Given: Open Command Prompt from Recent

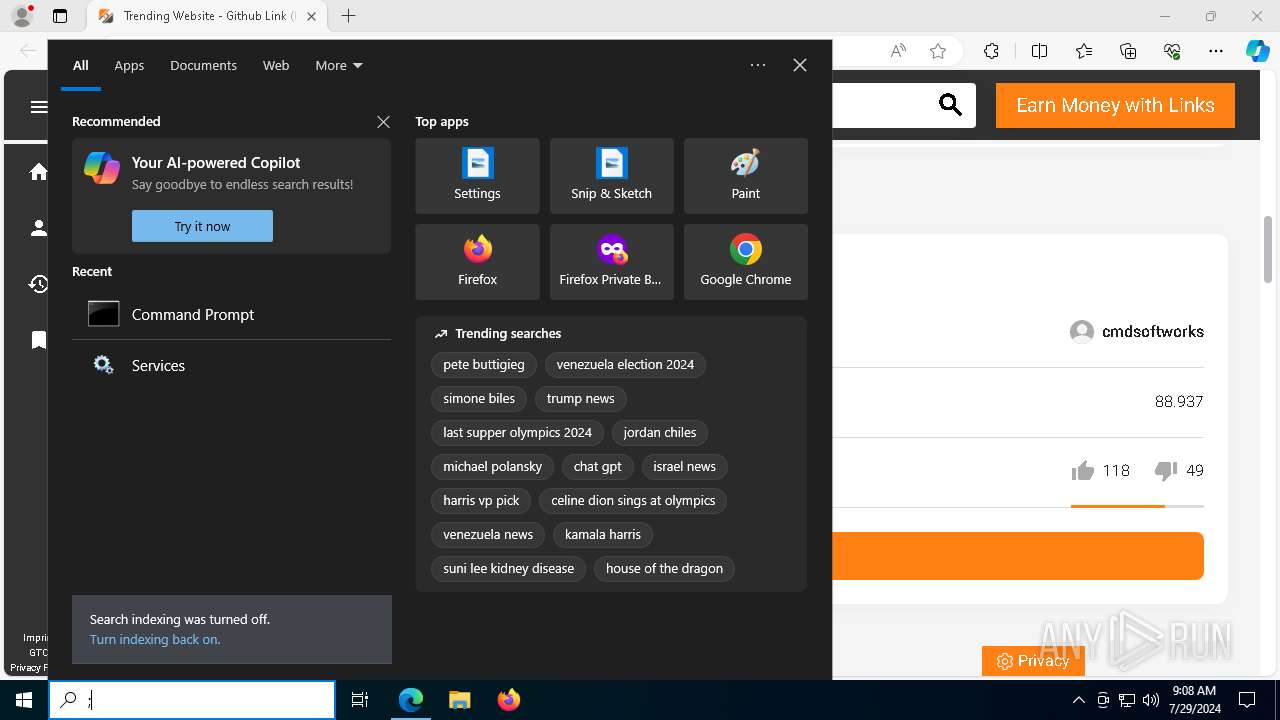Looking at the screenshot, I should 231,314.
